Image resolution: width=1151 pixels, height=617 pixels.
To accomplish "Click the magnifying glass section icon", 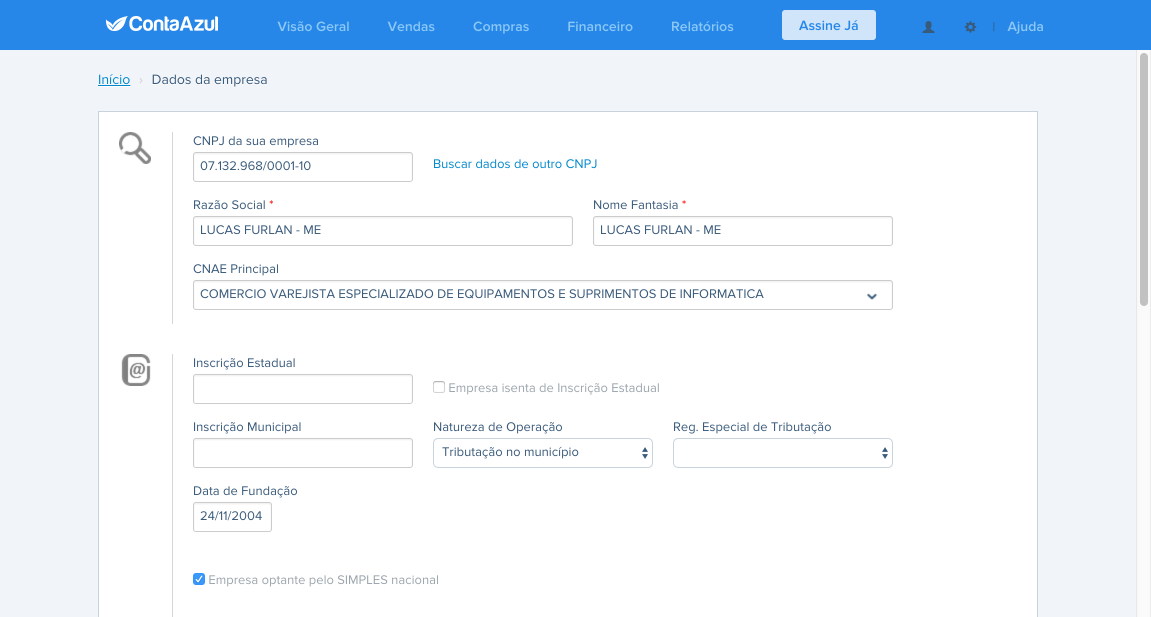I will [x=135, y=147].
